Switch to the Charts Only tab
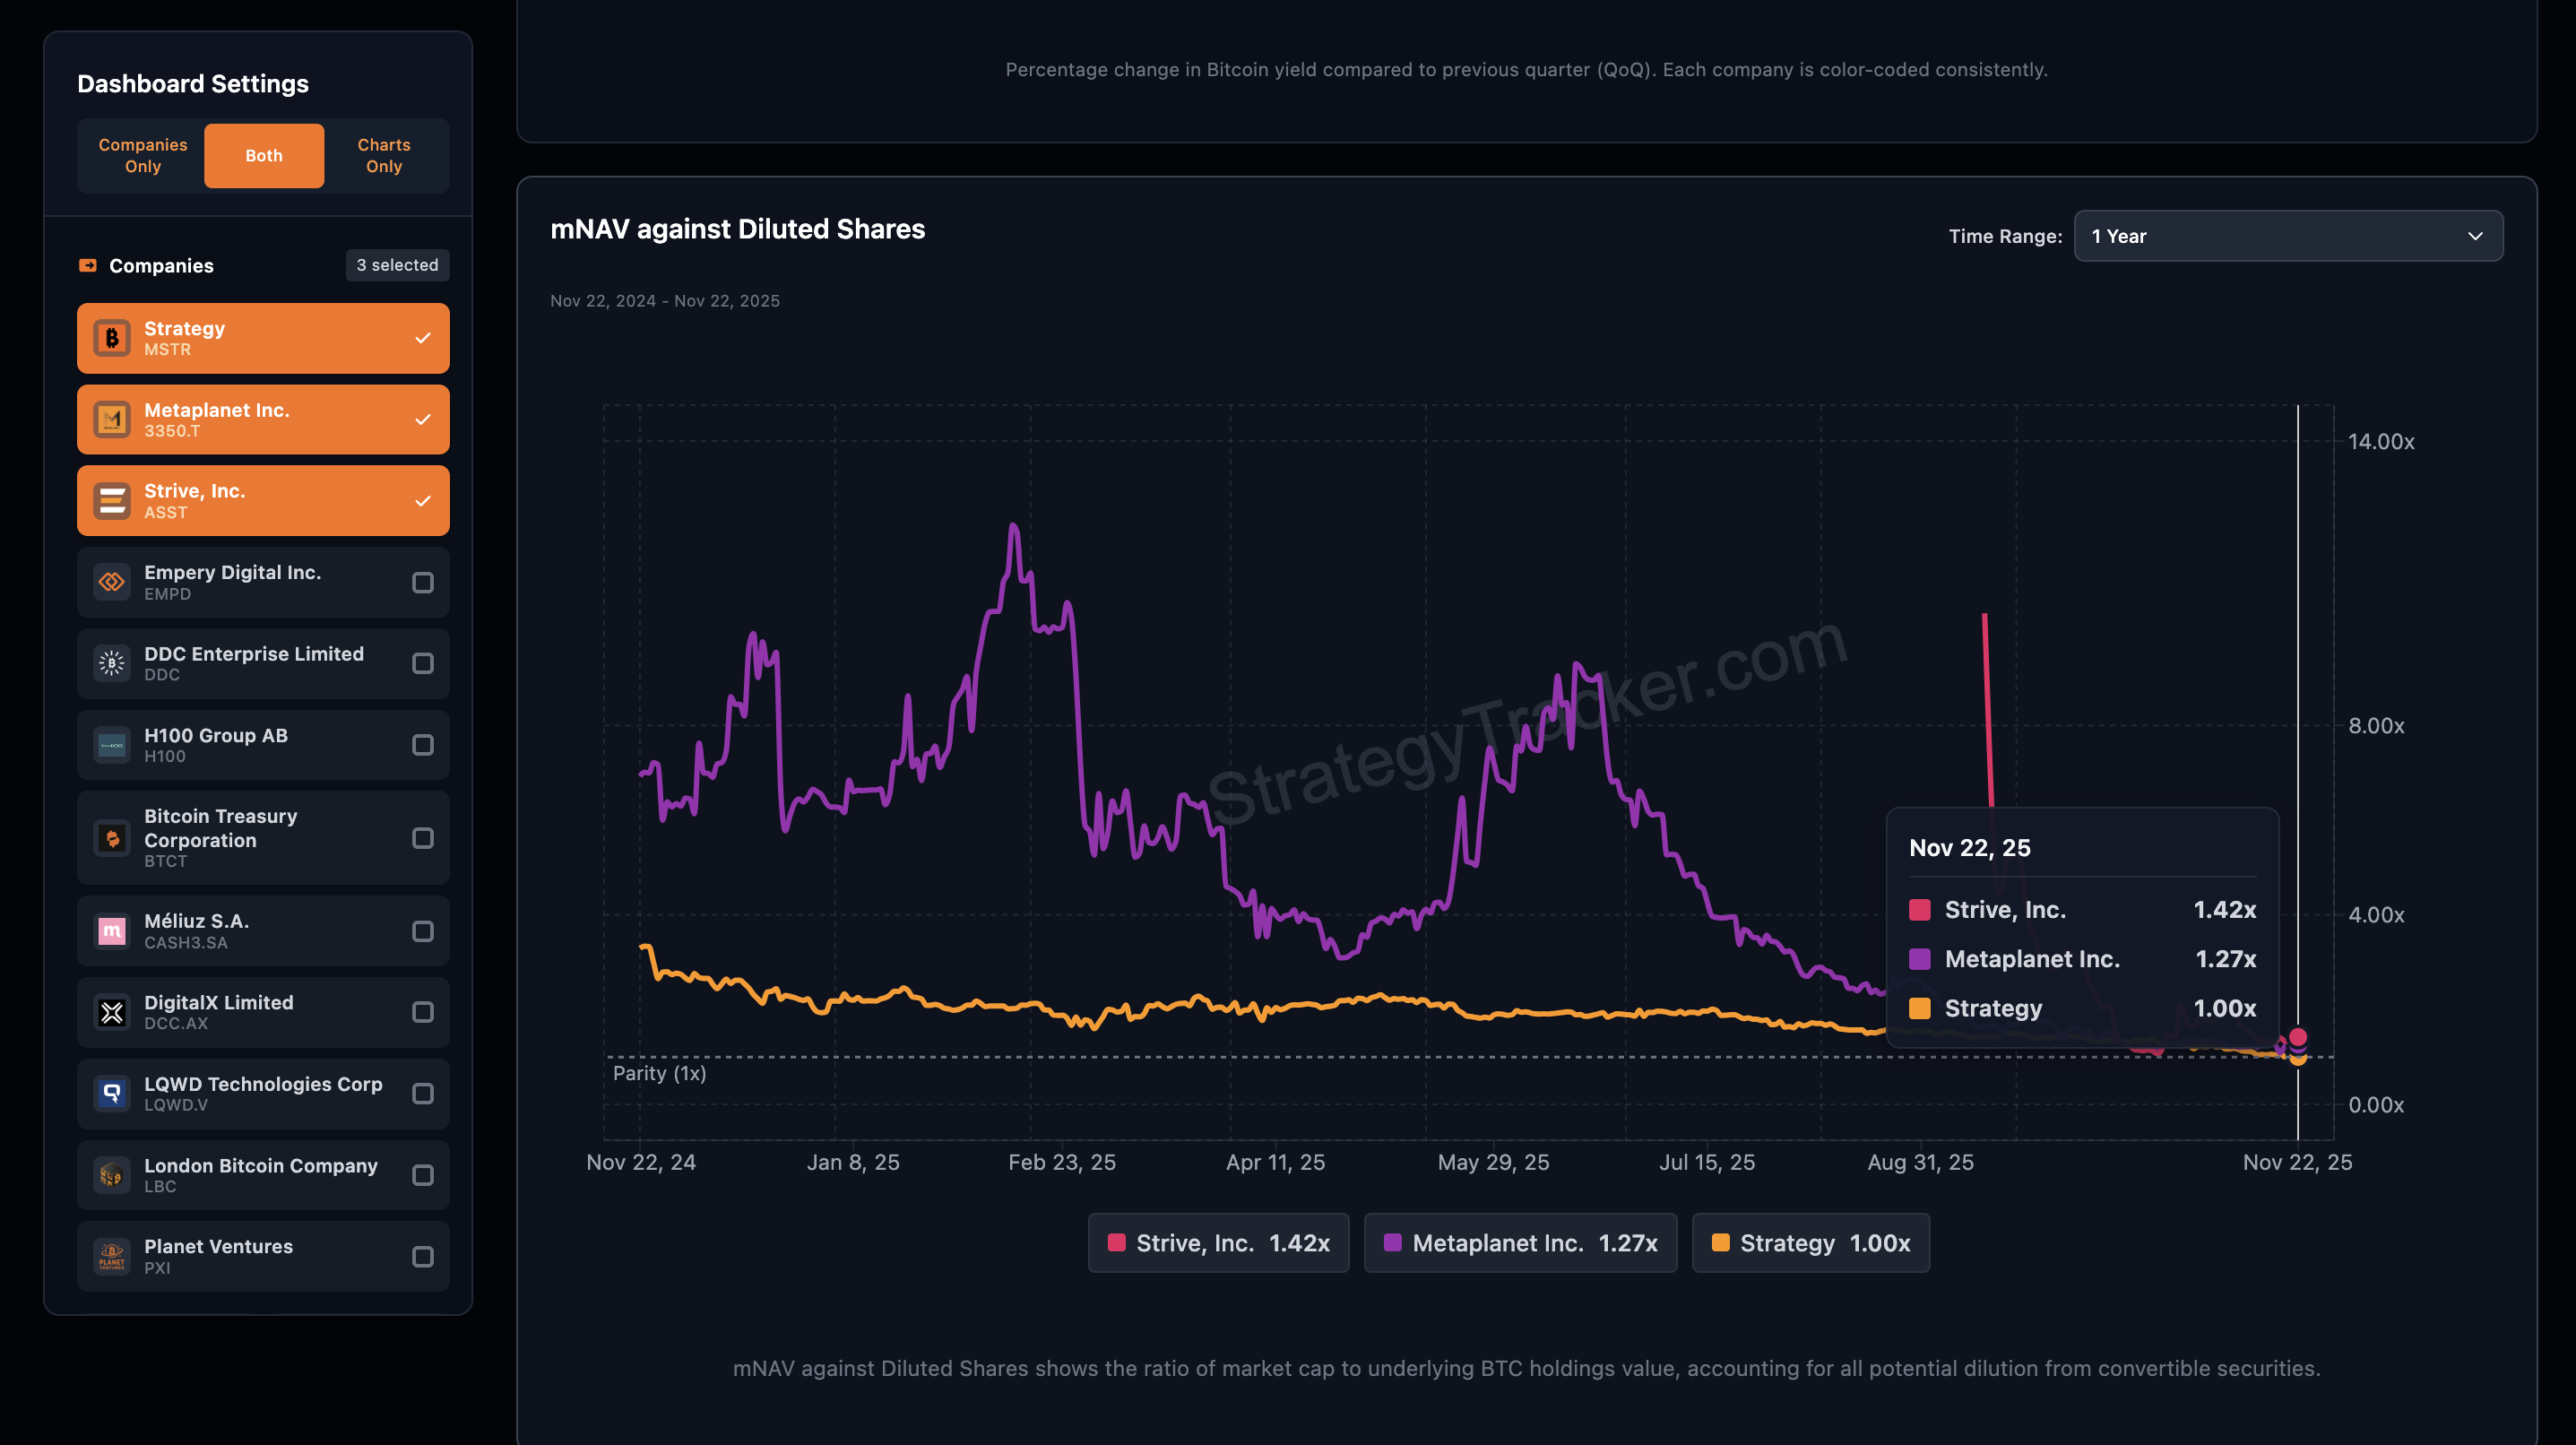The image size is (2576, 1445). pos(384,156)
